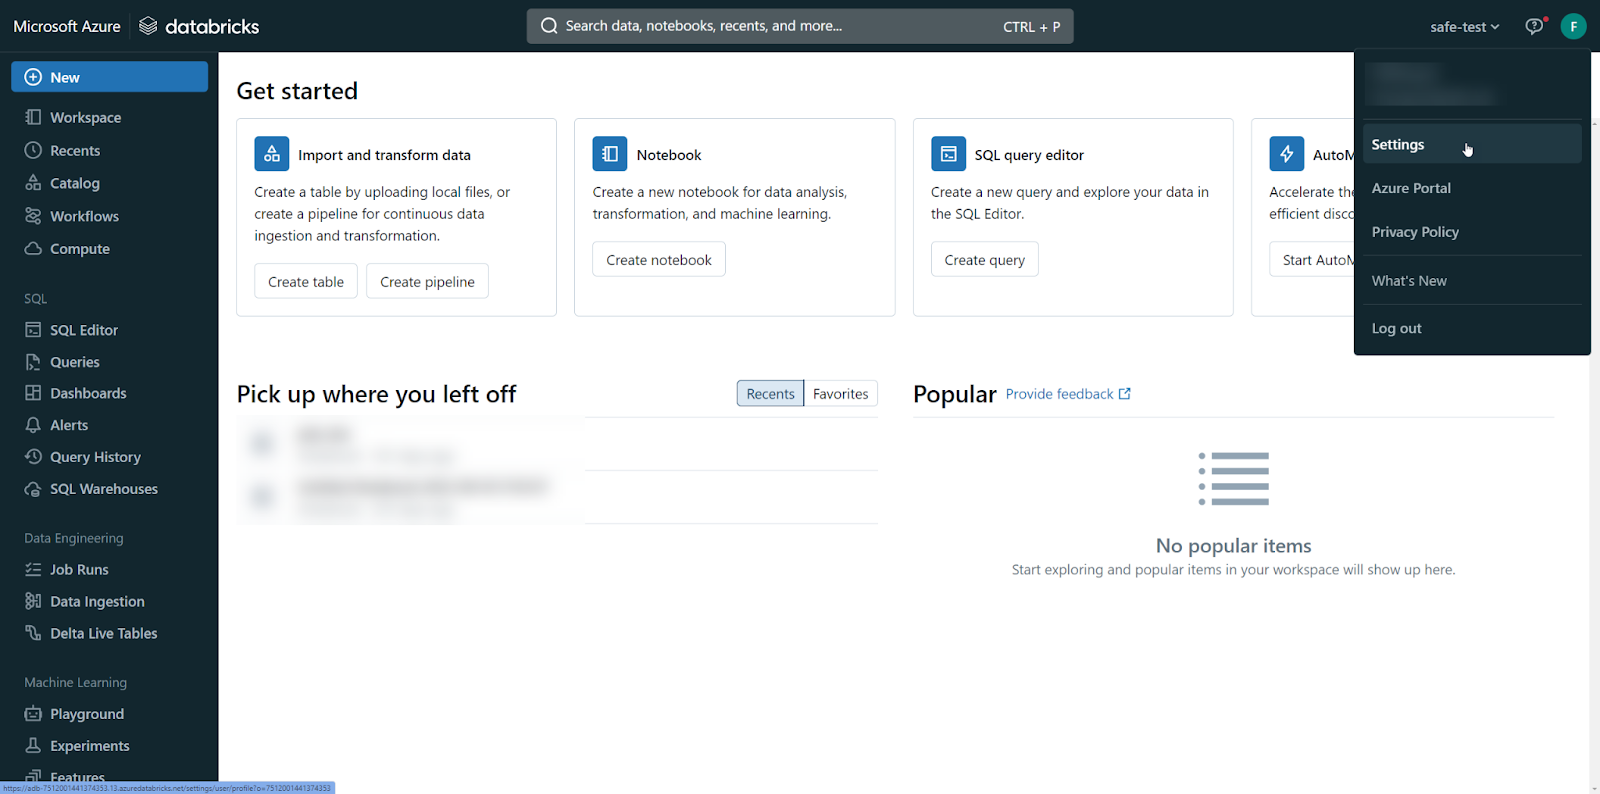Screen dimensions: 1600x794
Task: Click the user avatar F icon
Action: pyautogui.click(x=1573, y=26)
